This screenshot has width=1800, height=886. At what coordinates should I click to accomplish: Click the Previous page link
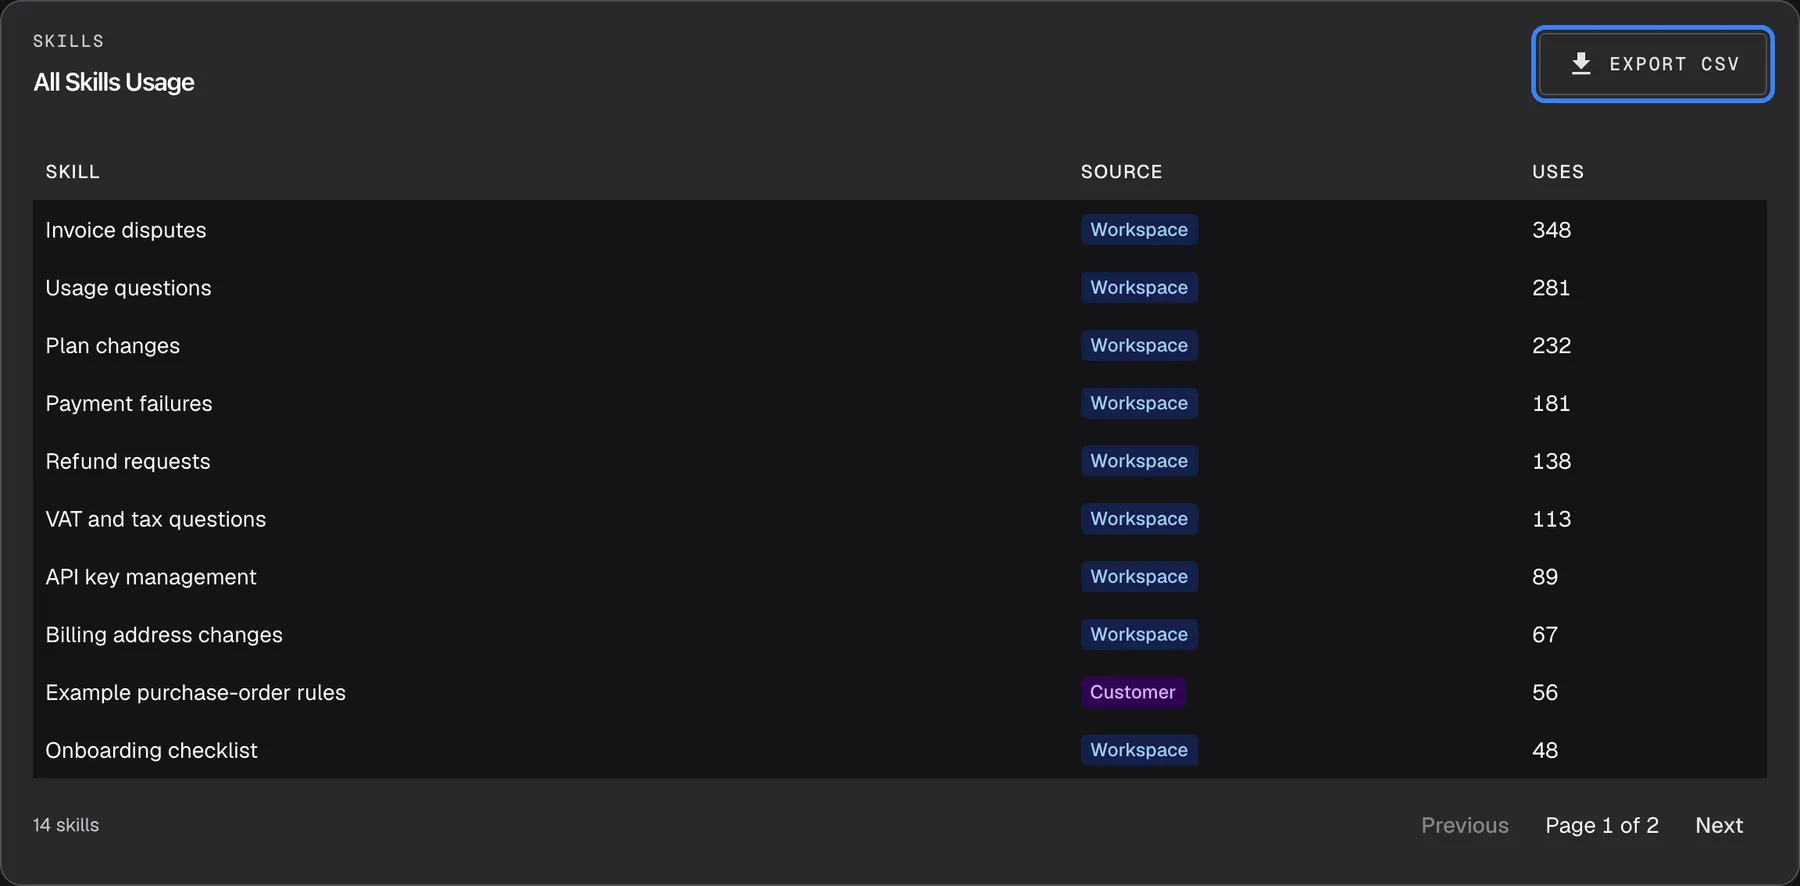click(1465, 825)
